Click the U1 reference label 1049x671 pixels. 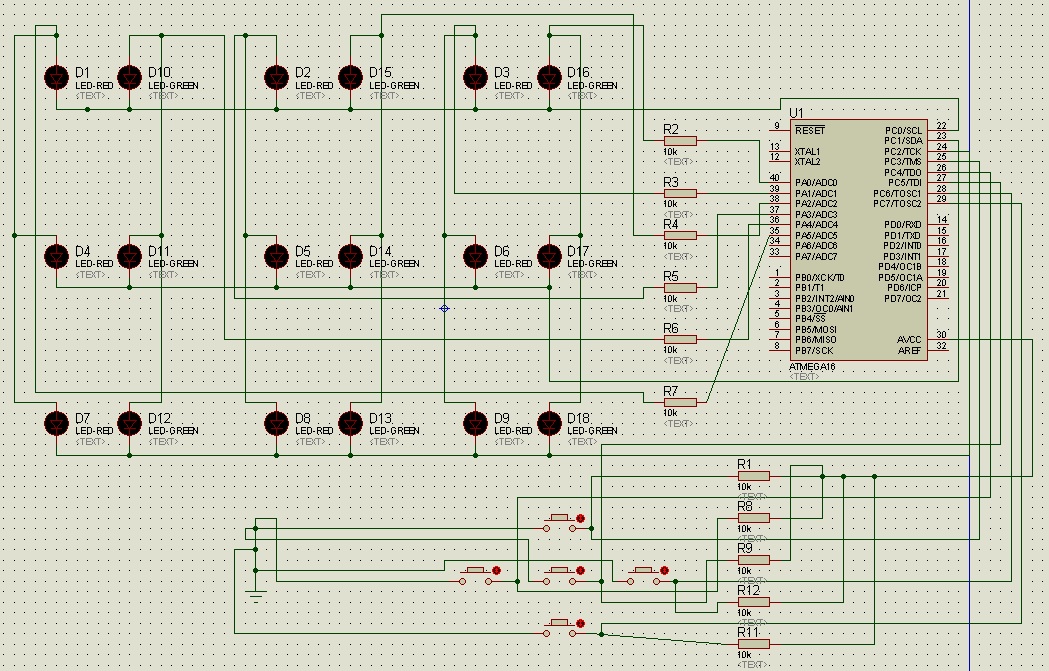(796, 113)
